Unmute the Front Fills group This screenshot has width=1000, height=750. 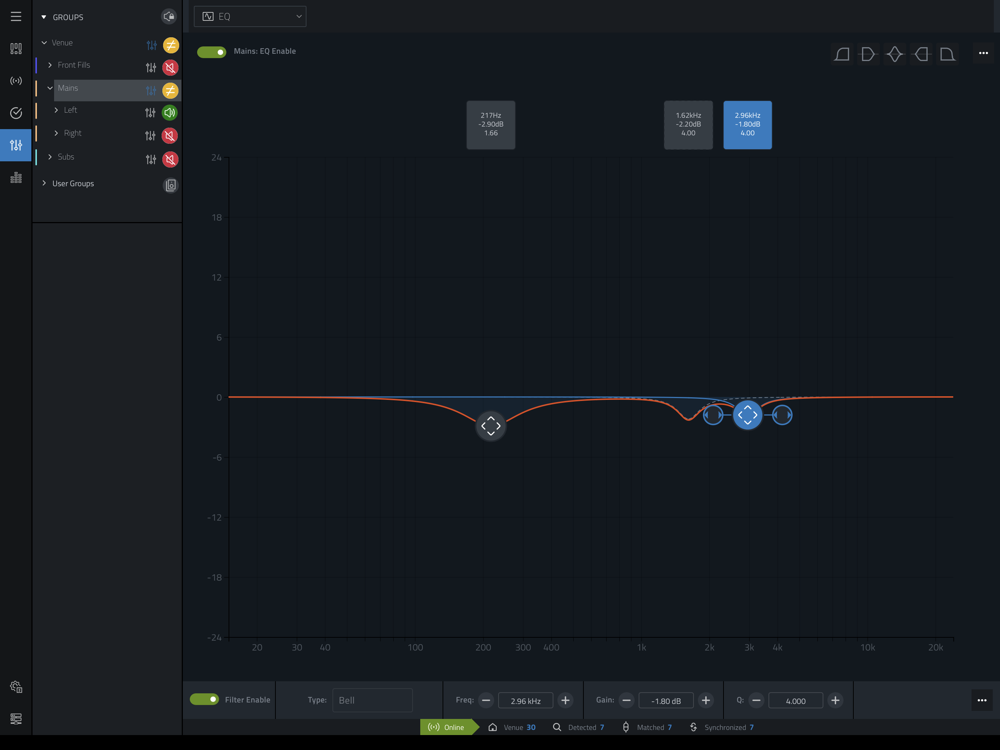[x=170, y=68]
